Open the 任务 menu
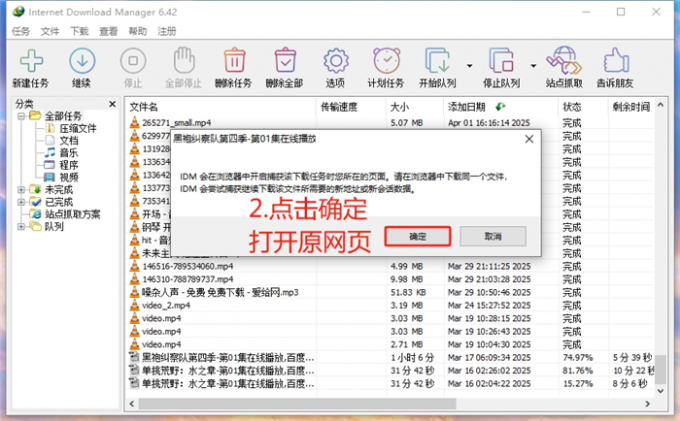 pyautogui.click(x=20, y=31)
